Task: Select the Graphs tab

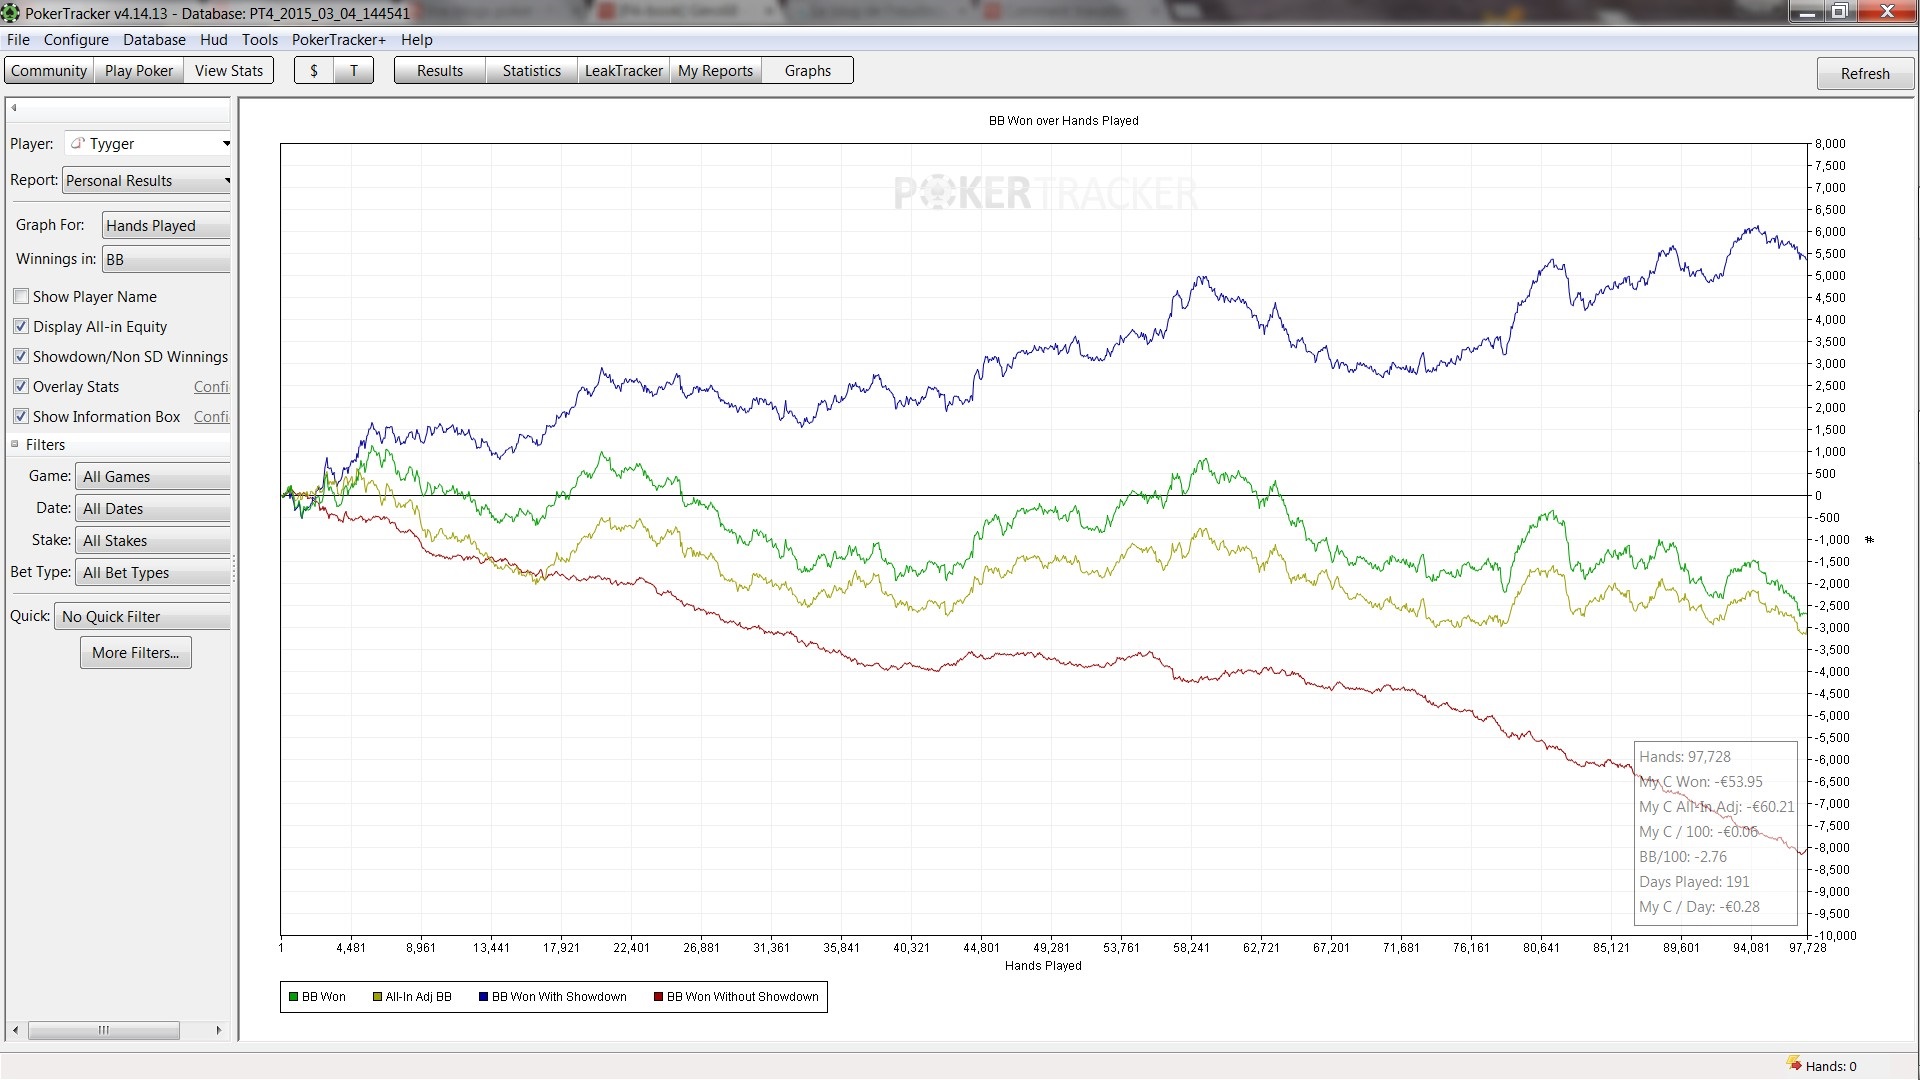Action: tap(808, 71)
